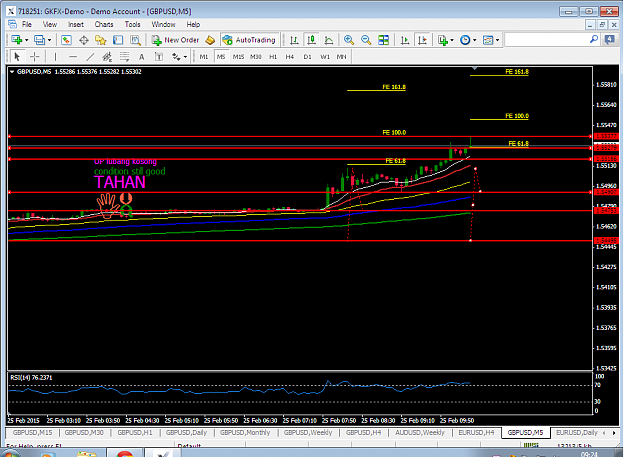625x457 pixels.
Task: Open a New Chart from the toolbar
Action: click(17, 40)
